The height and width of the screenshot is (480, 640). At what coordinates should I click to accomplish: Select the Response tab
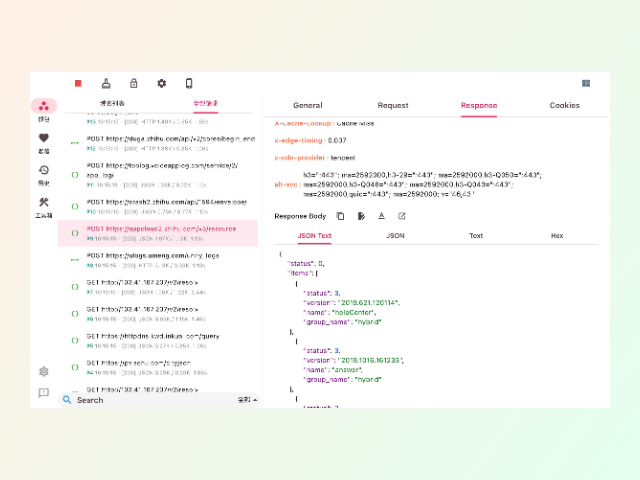pyautogui.click(x=479, y=105)
